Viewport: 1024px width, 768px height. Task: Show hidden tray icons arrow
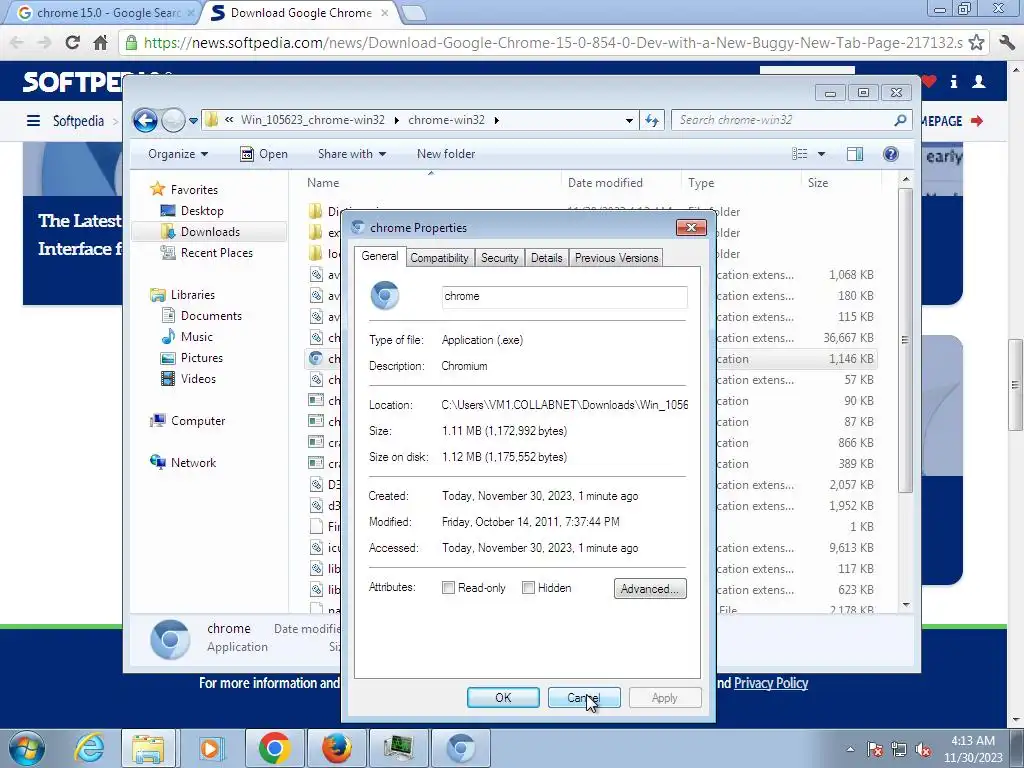click(850, 749)
